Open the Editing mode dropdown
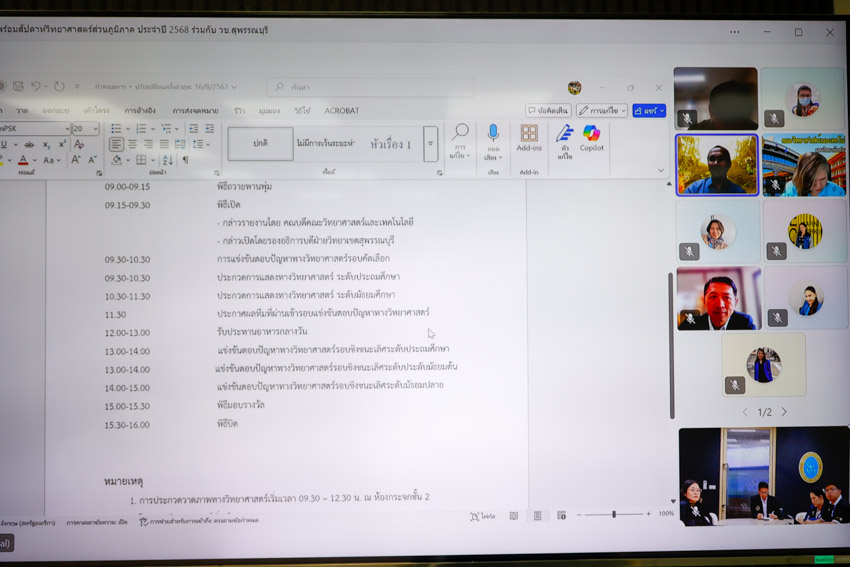This screenshot has height=567, width=850. pos(602,111)
